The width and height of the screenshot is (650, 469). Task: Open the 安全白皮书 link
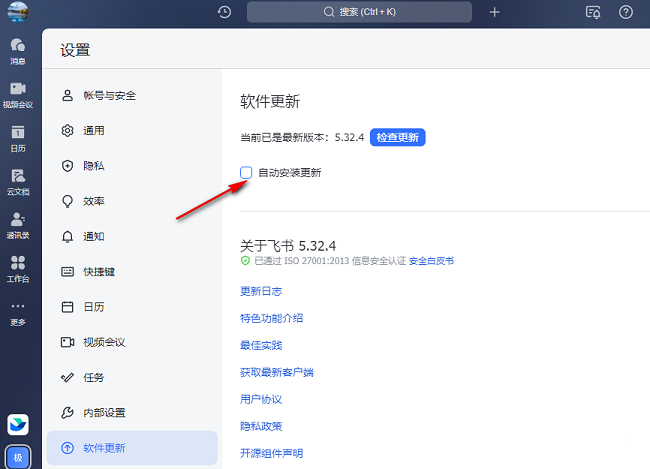431,260
